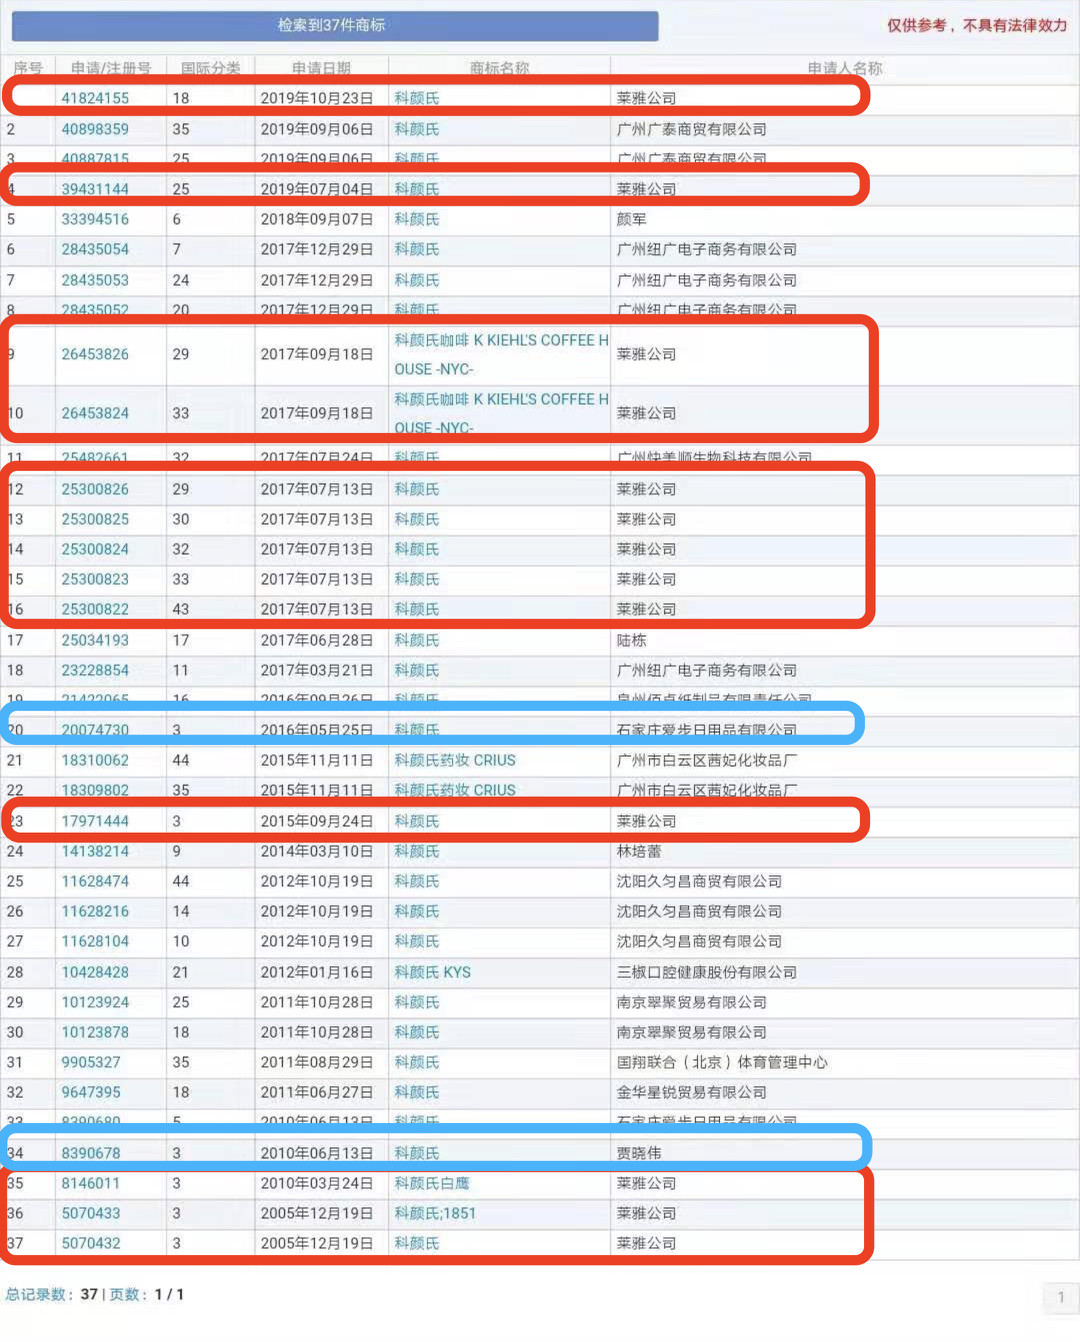Click the 国际分类 column header
The height and width of the screenshot is (1342, 1080).
pos(209,67)
